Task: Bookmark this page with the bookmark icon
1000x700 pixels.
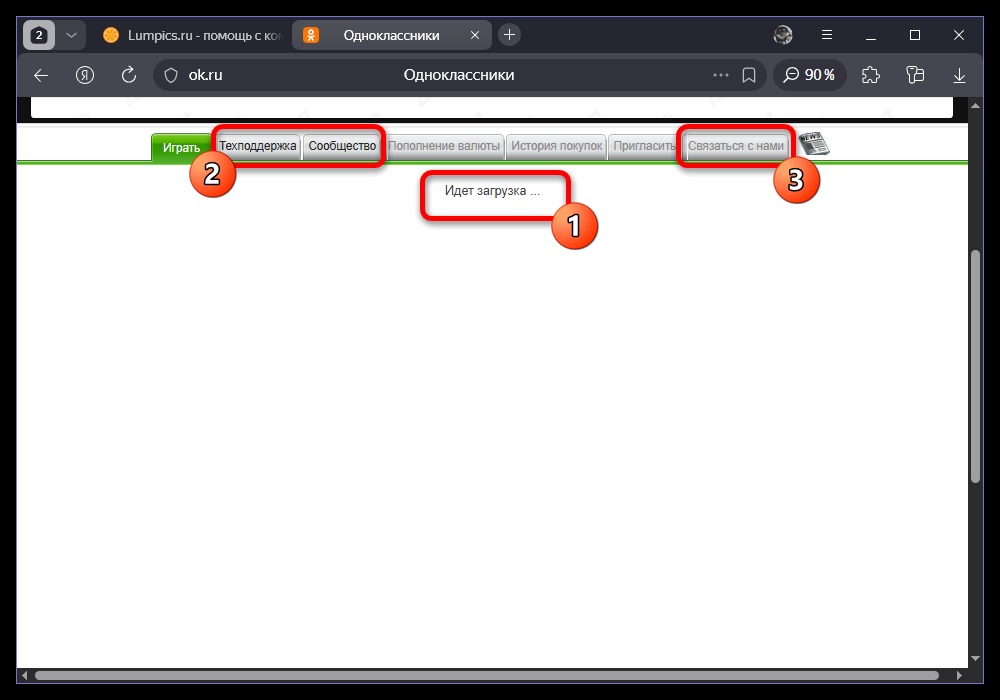Action: pos(749,75)
